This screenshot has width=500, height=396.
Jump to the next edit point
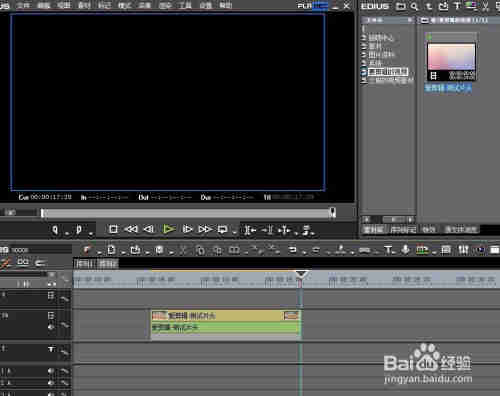pyautogui.click(x=268, y=230)
